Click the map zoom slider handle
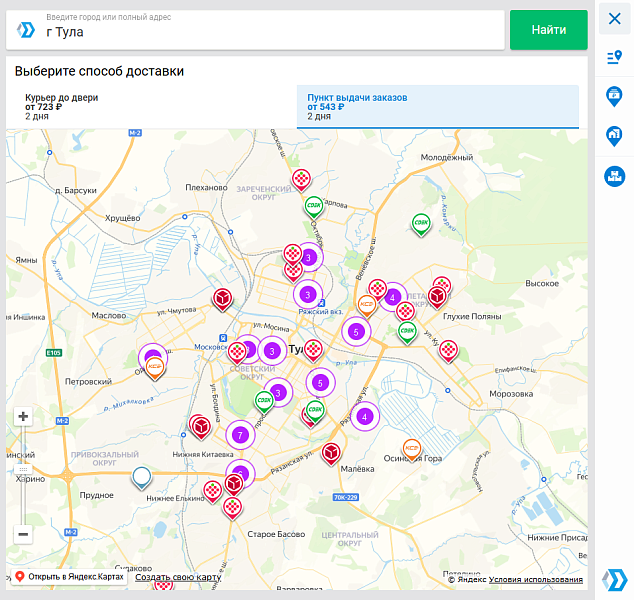This screenshot has height=600, width=634. [23, 468]
